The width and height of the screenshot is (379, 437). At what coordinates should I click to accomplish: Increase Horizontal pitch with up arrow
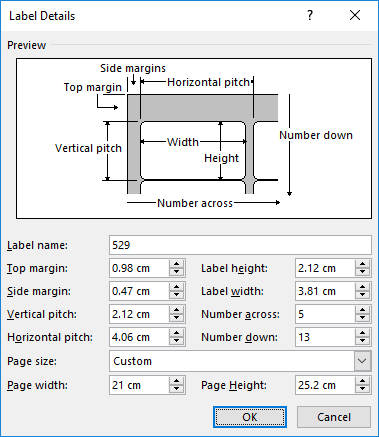click(176, 333)
